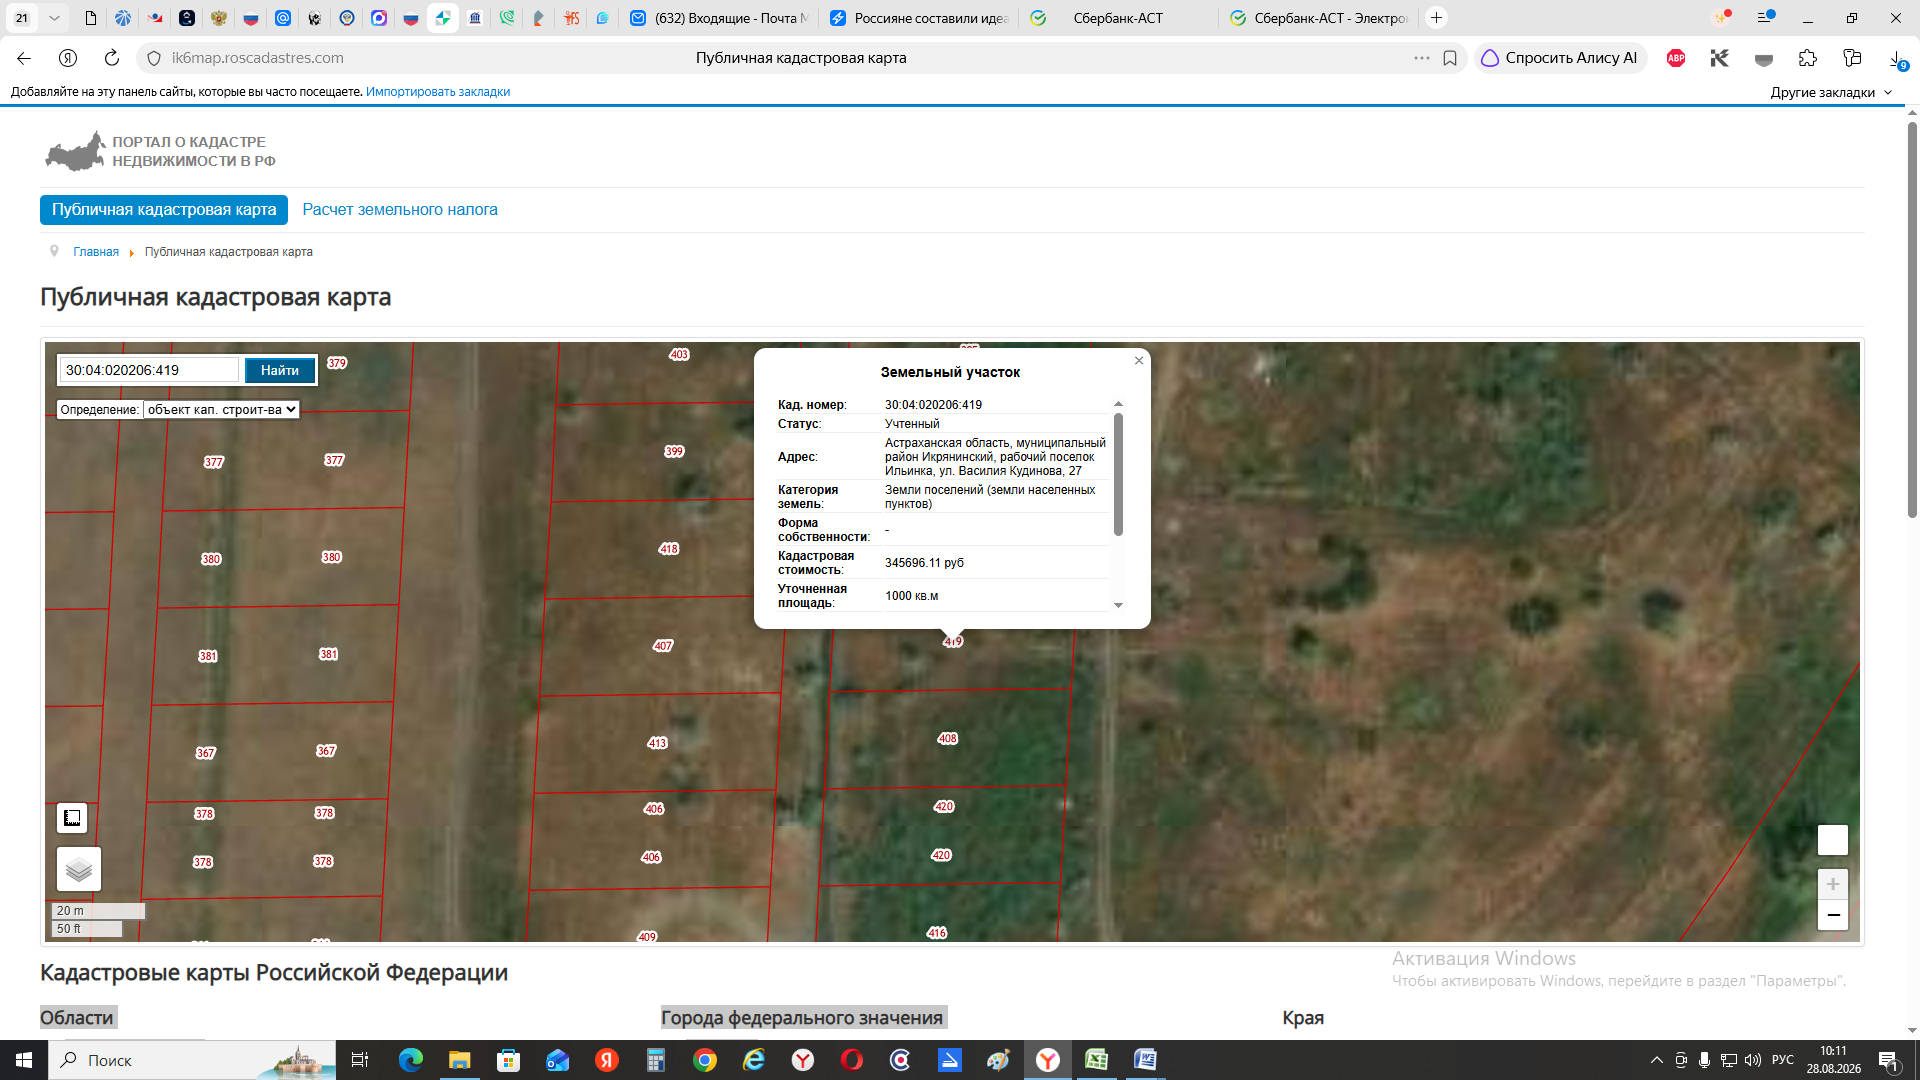Viewport: 1920px width, 1080px height.
Task: Open browser extensions puzzle icon
Action: (x=1807, y=58)
